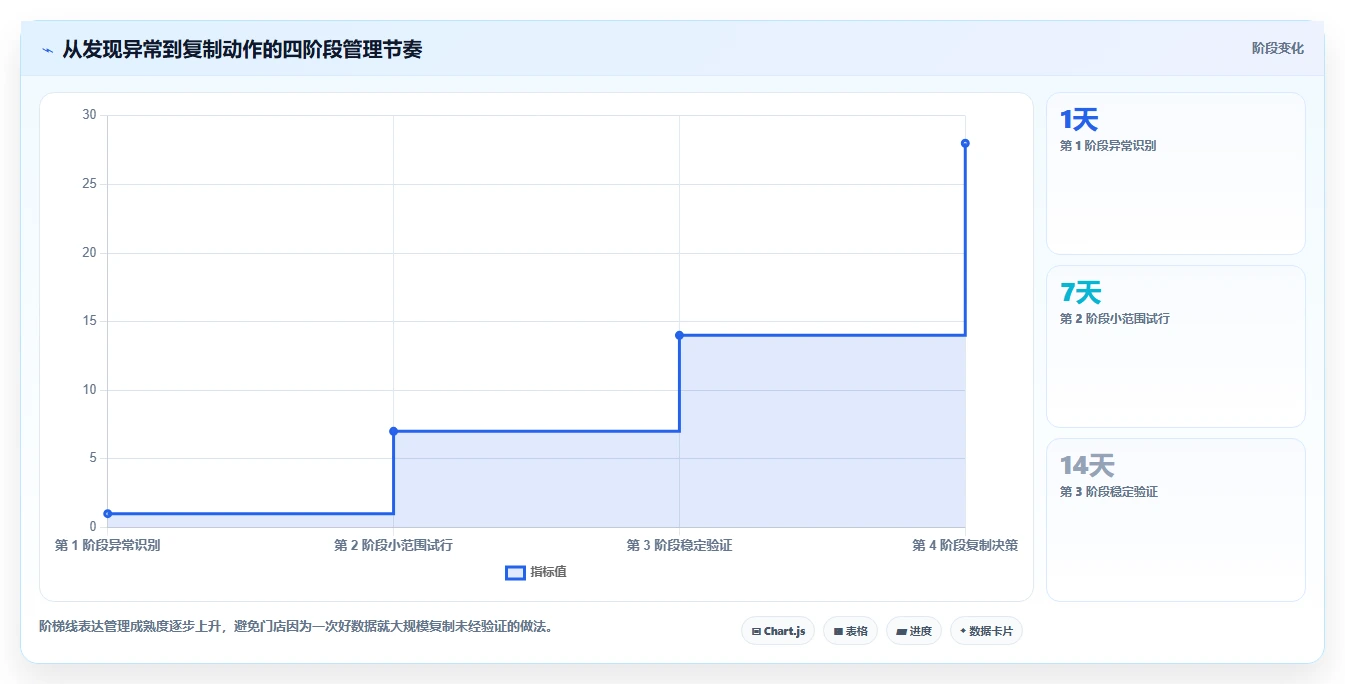Image resolution: width=1345 pixels, height=684 pixels.
Task: Toggle the 指标值 legend item
Action: coord(536,572)
